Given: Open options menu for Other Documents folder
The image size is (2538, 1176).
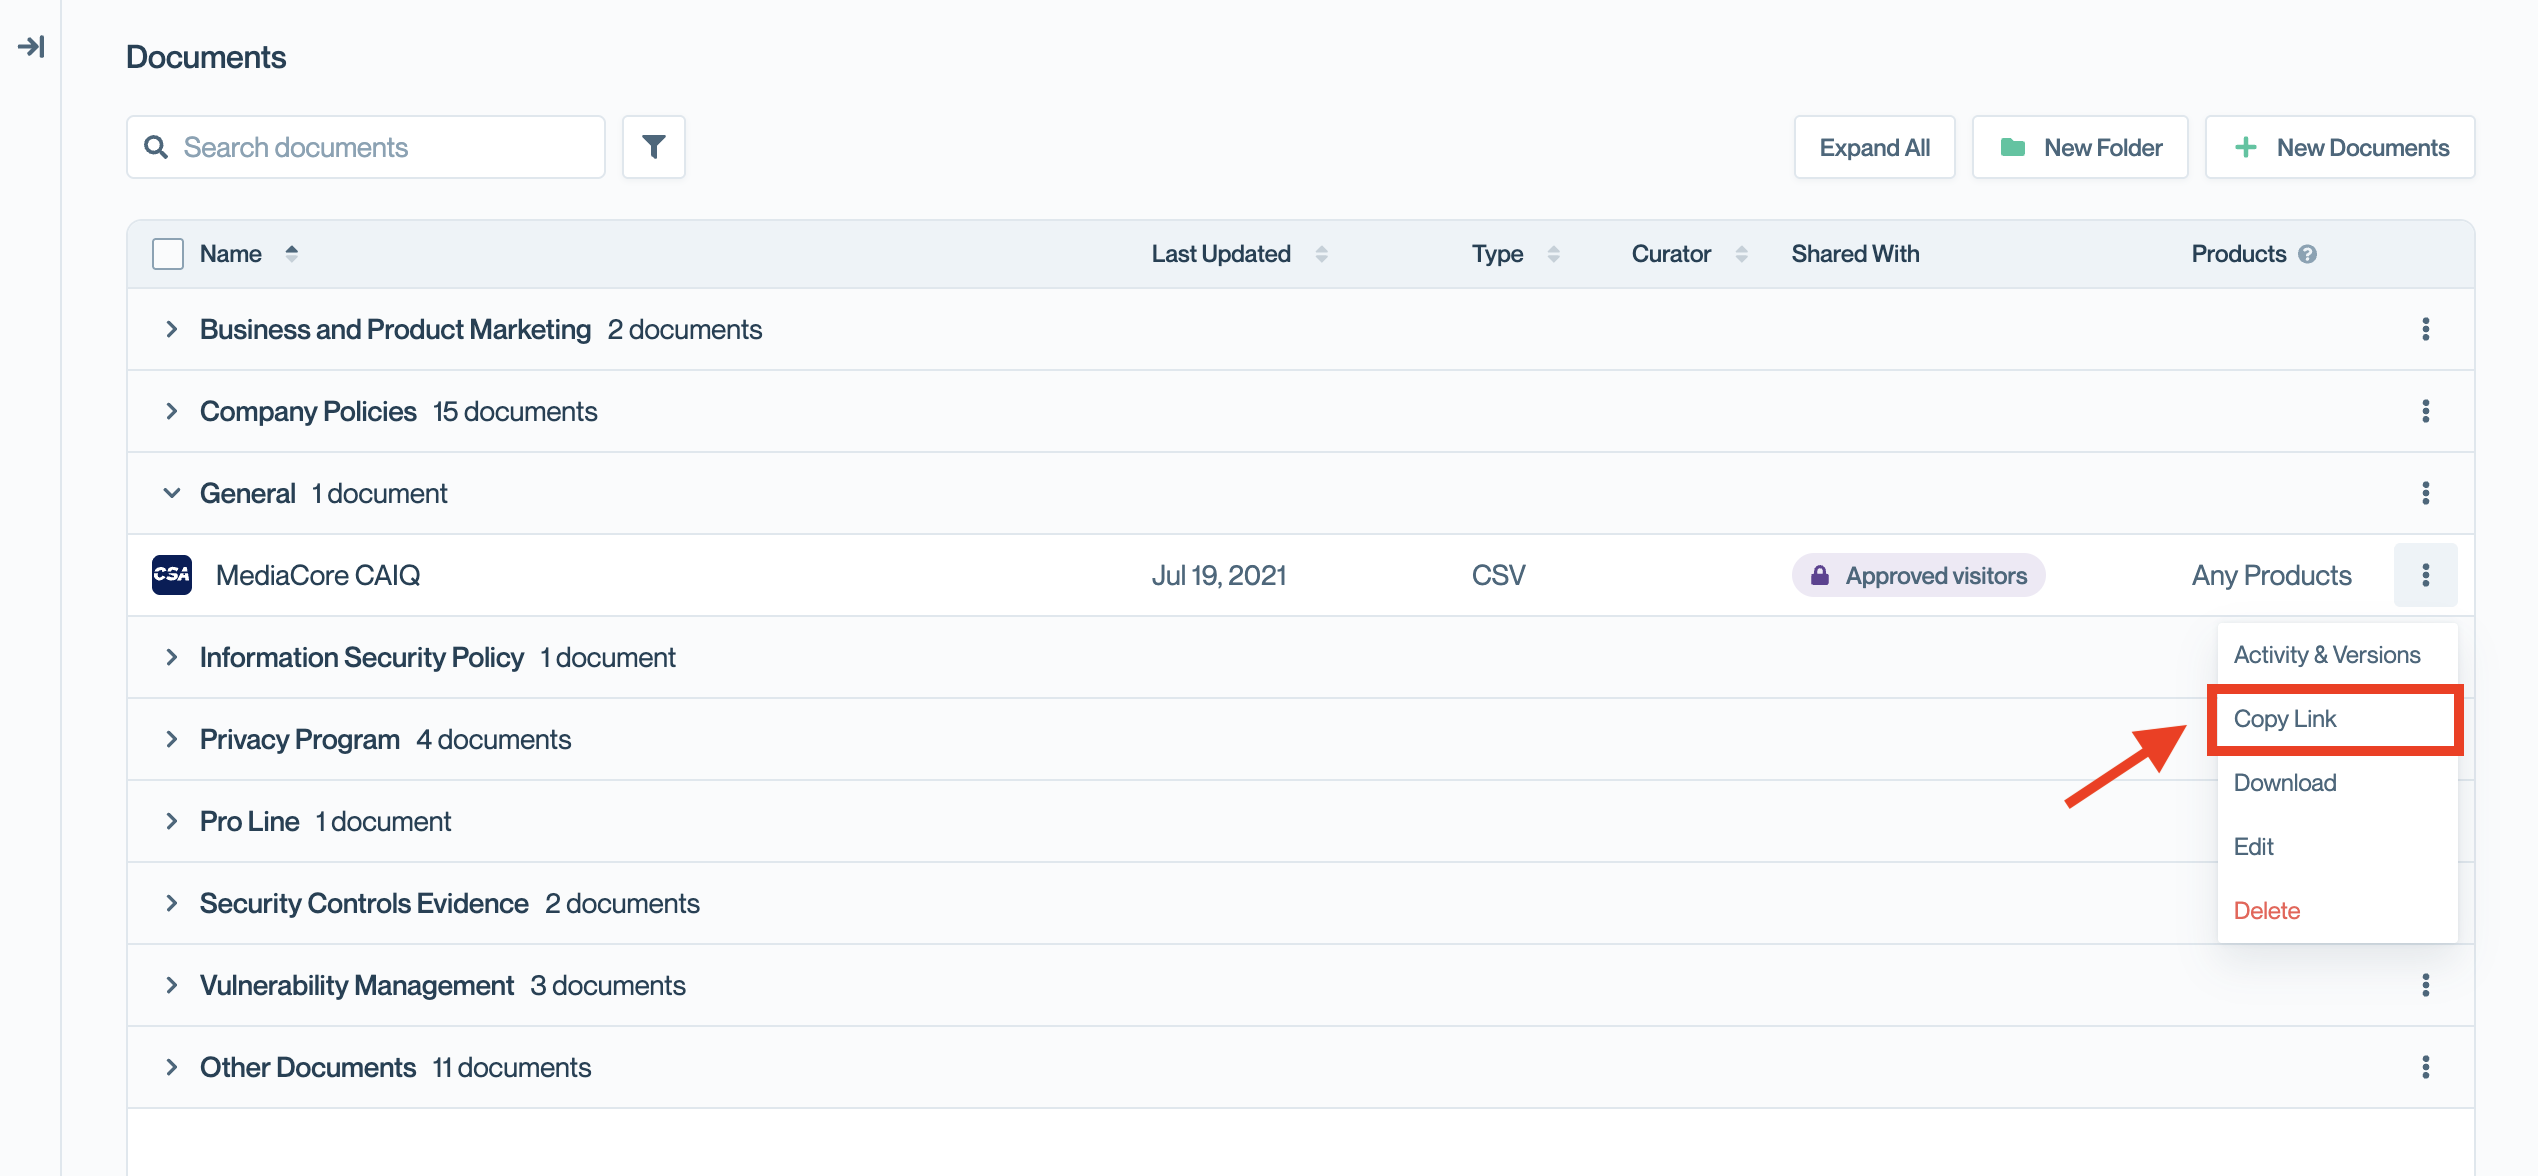Looking at the screenshot, I should pos(2425,1067).
